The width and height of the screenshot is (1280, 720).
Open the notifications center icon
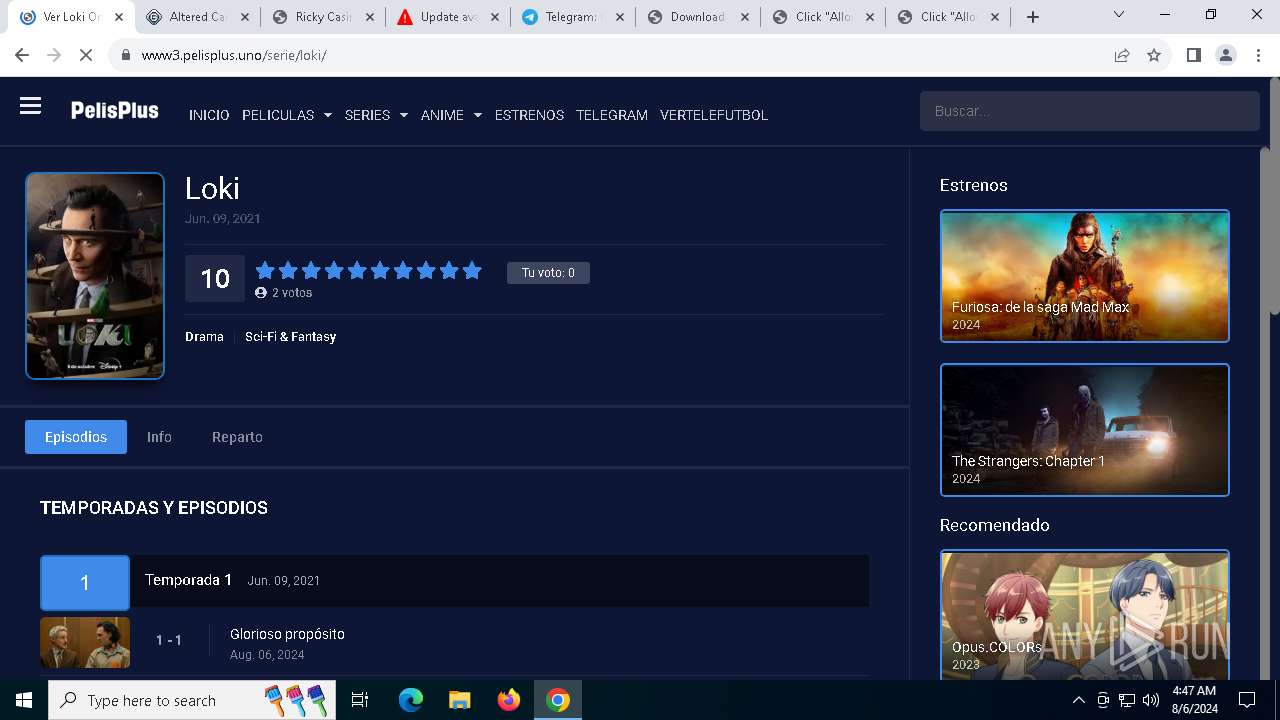pyautogui.click(x=1247, y=700)
